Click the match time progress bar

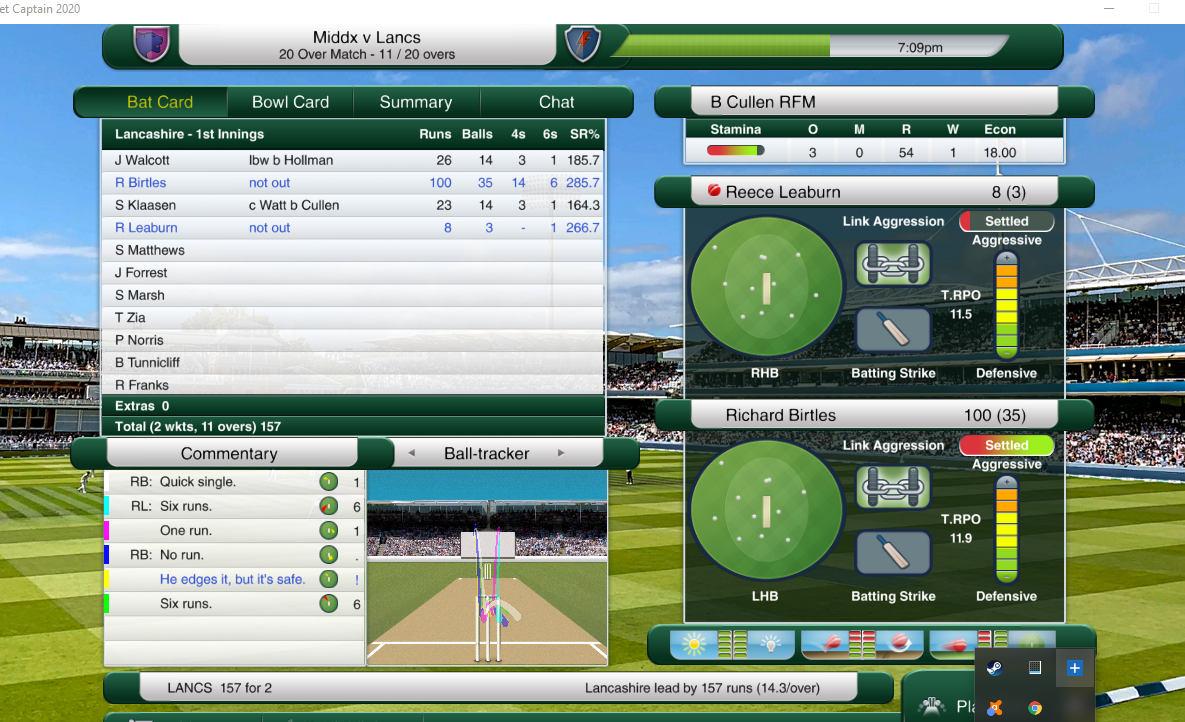pos(809,47)
